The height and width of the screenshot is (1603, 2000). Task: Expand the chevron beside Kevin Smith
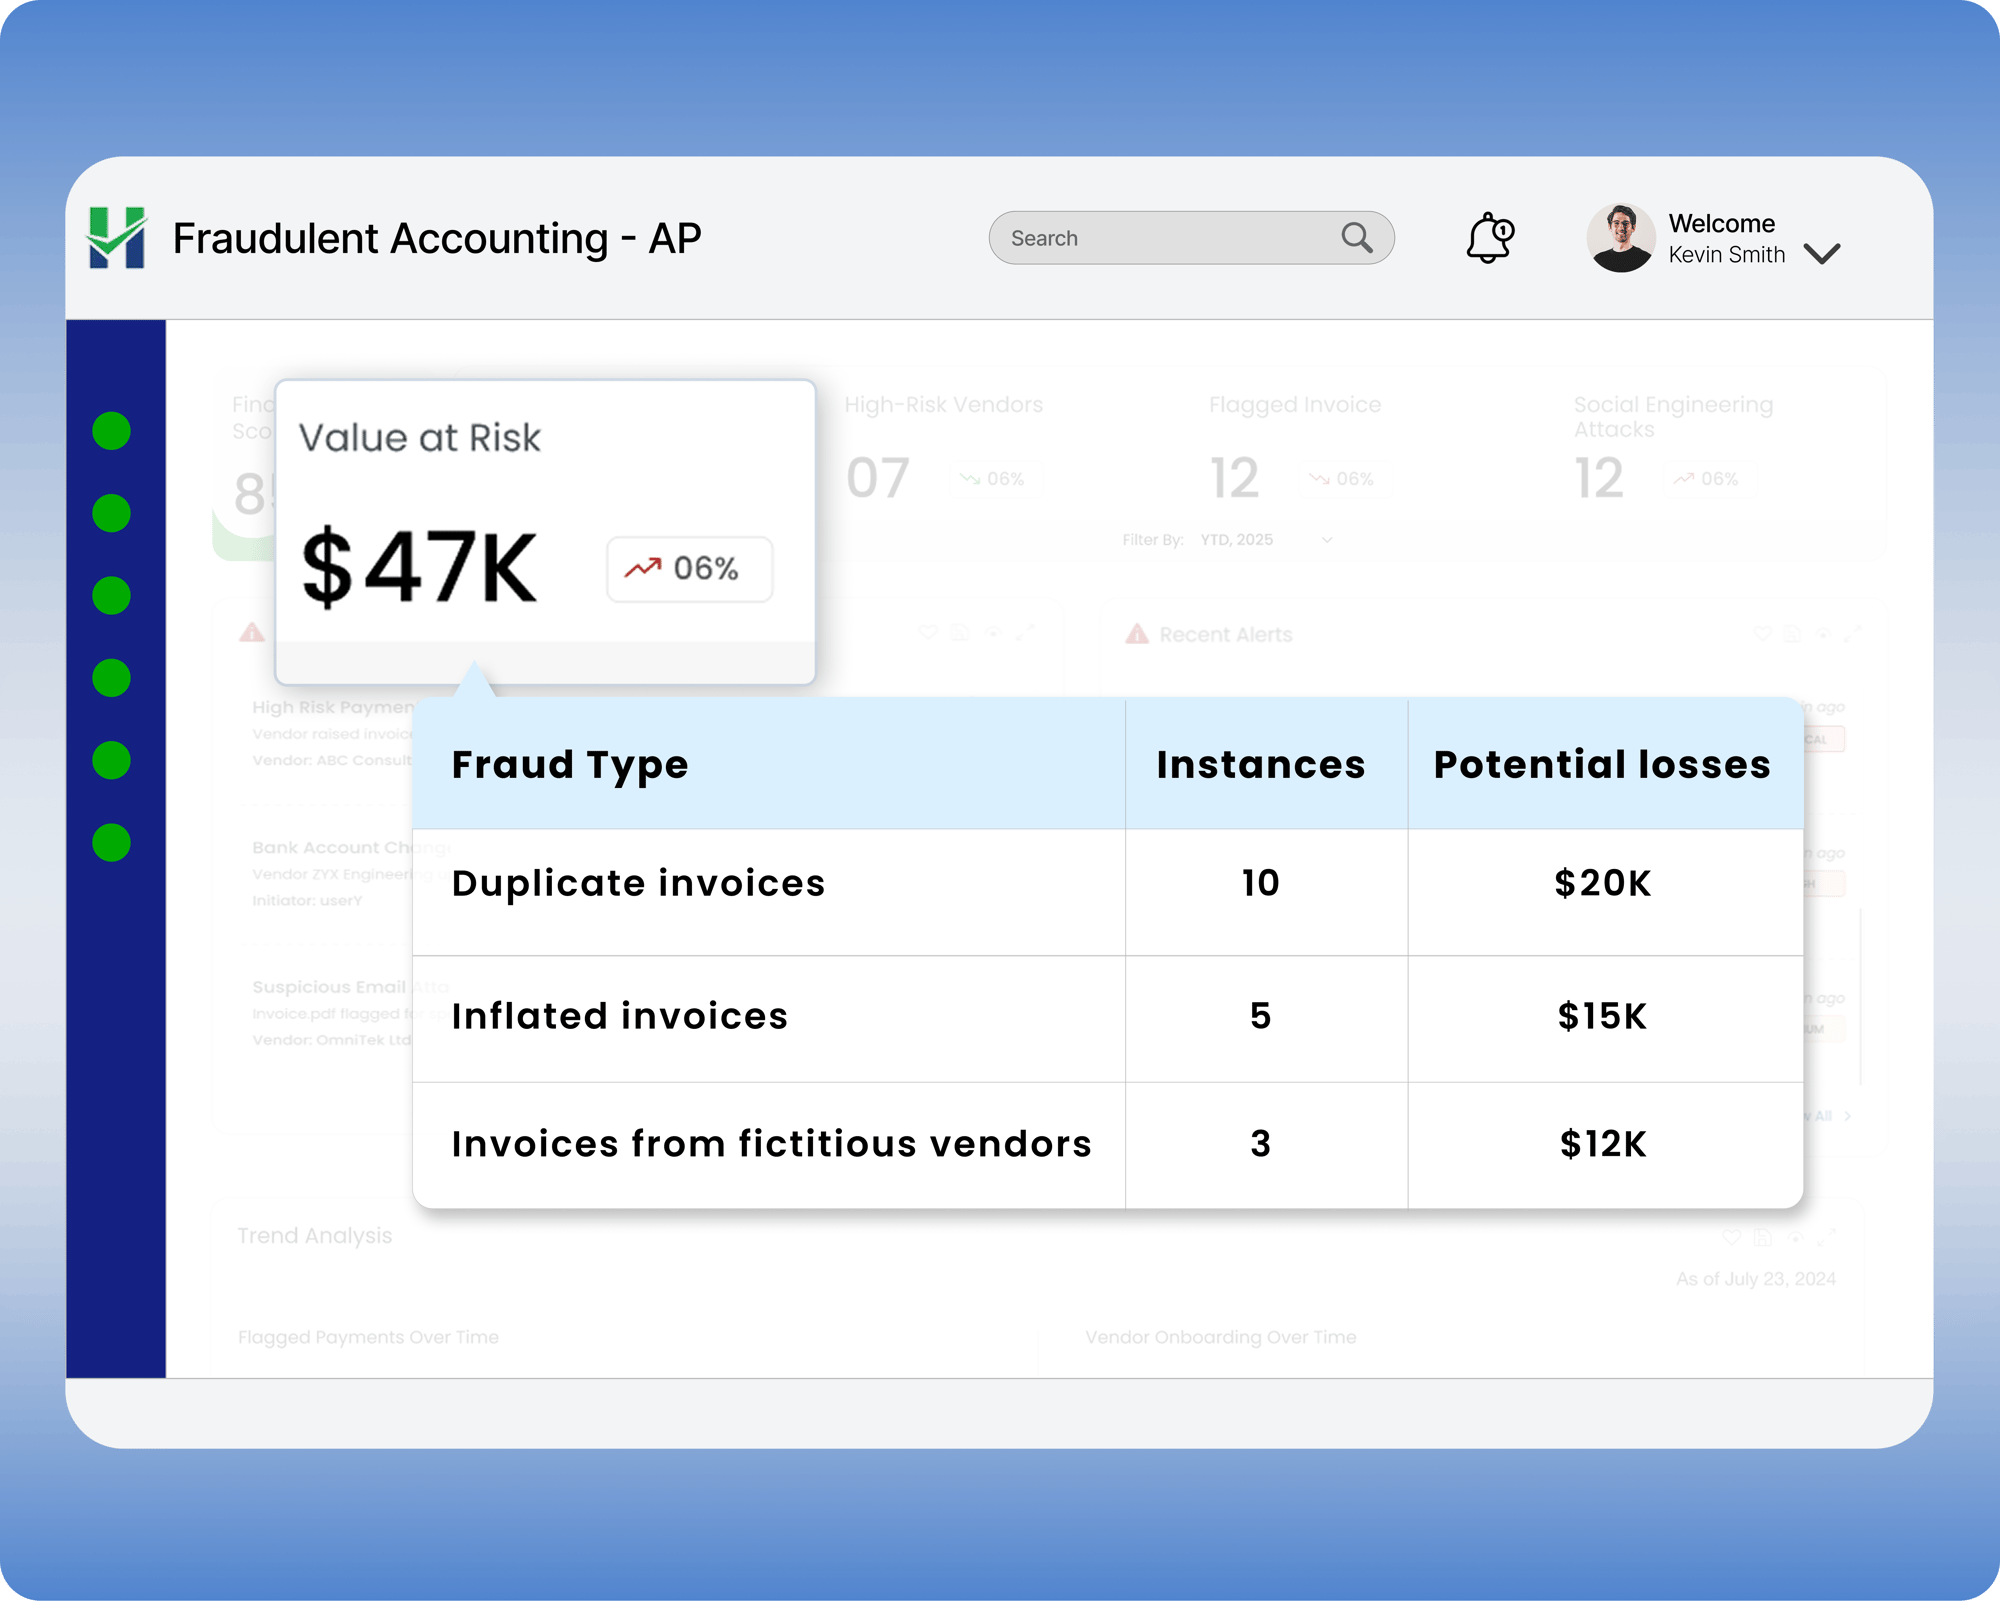click(x=1822, y=254)
